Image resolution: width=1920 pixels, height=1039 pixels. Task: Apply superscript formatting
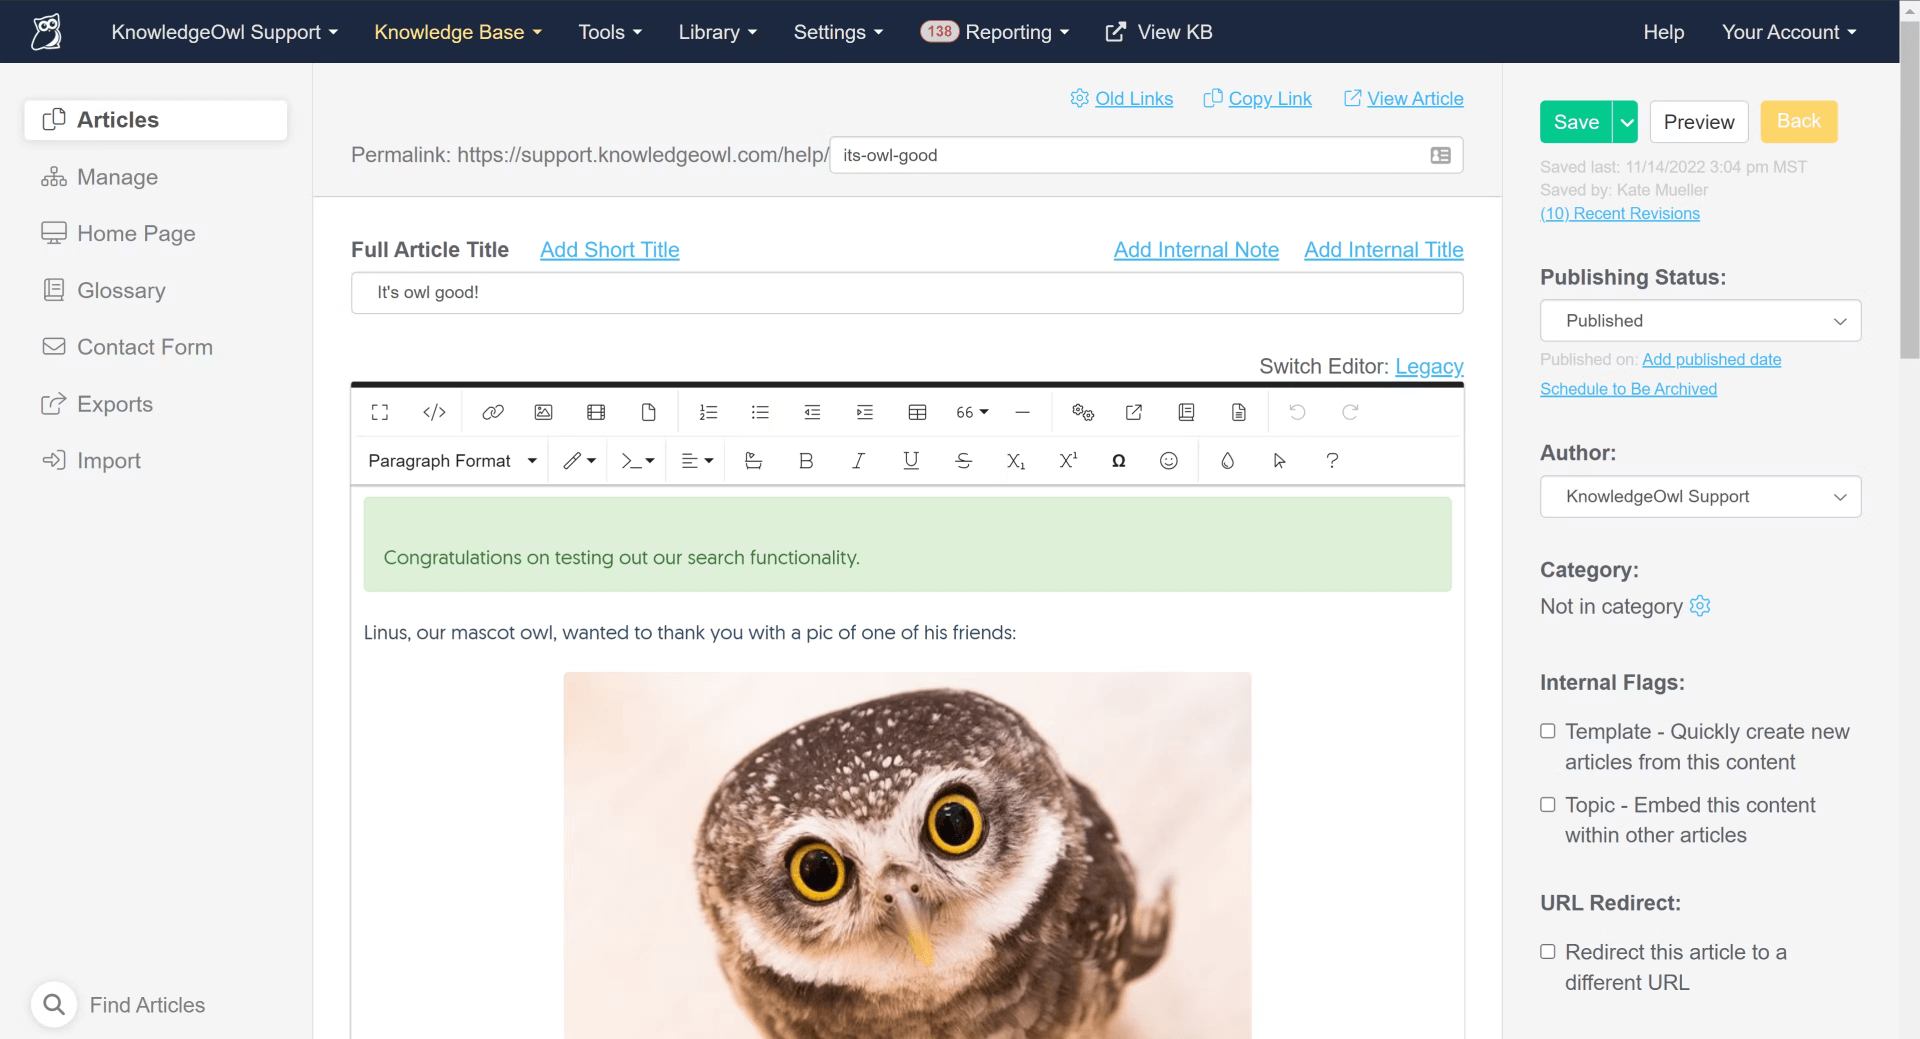(x=1068, y=461)
